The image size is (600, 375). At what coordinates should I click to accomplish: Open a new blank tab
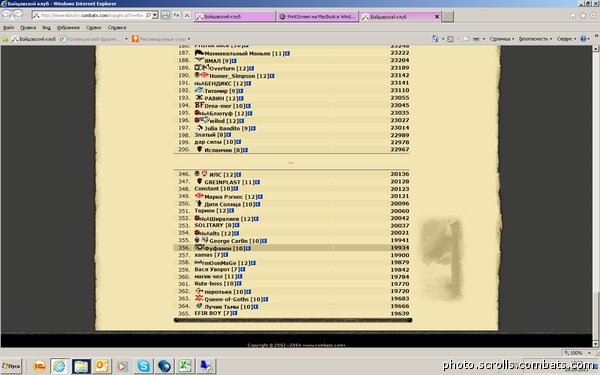click(448, 16)
